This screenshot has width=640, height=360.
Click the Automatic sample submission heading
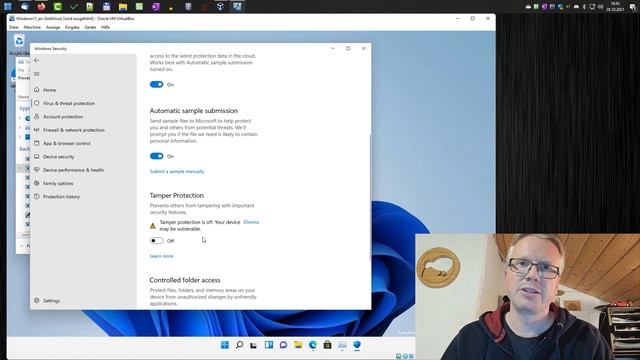tap(193, 111)
